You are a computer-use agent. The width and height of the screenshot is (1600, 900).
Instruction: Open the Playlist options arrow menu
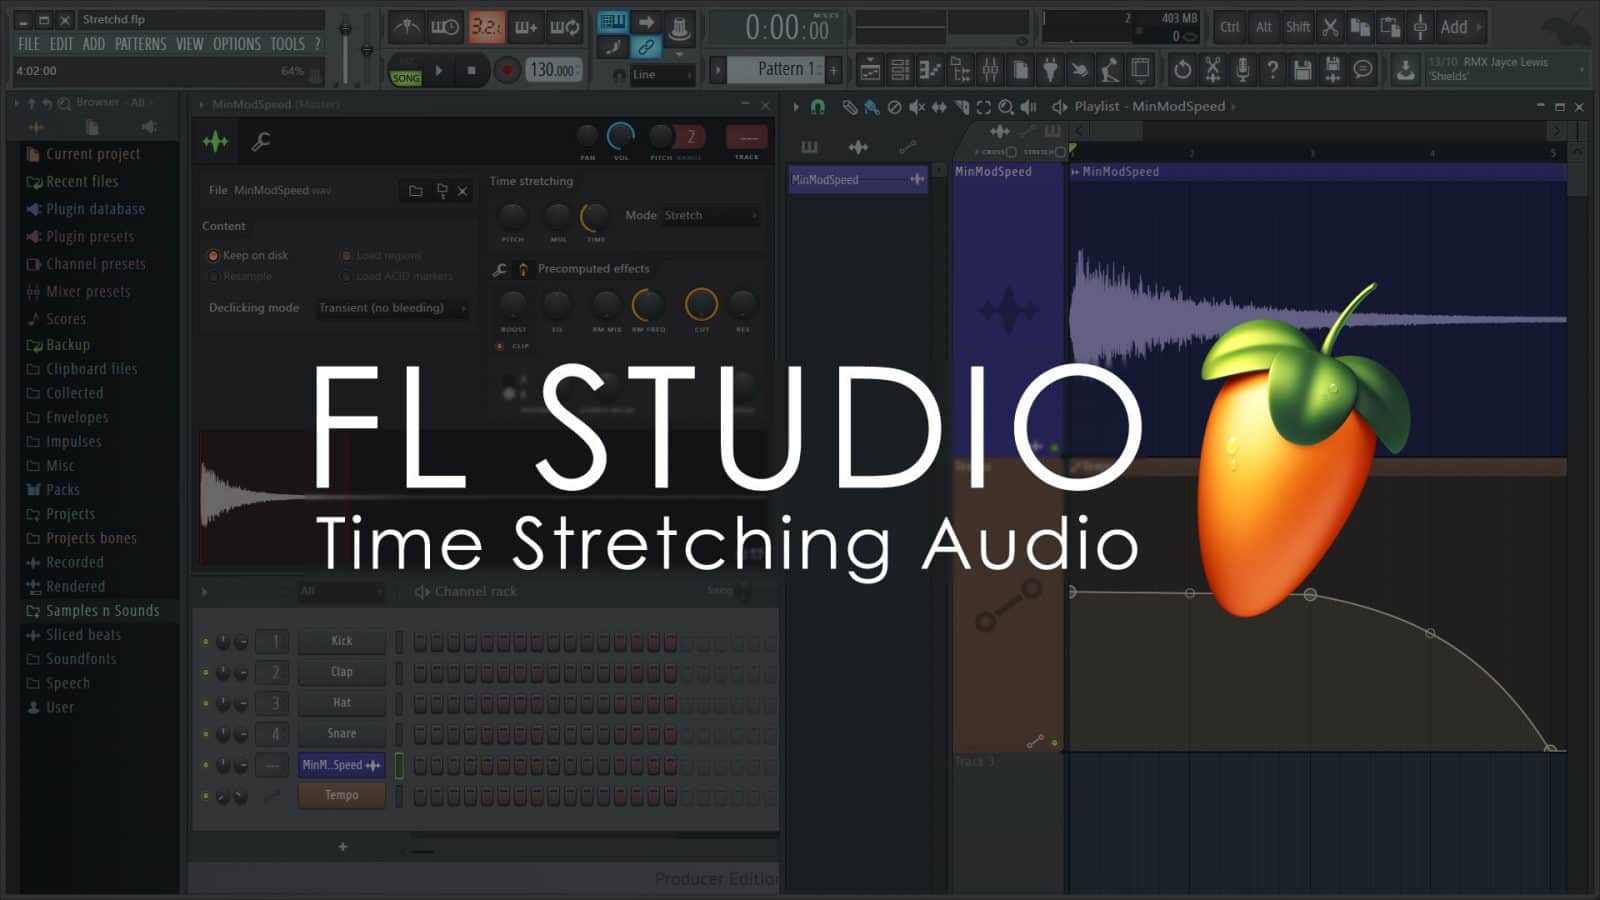click(x=796, y=106)
